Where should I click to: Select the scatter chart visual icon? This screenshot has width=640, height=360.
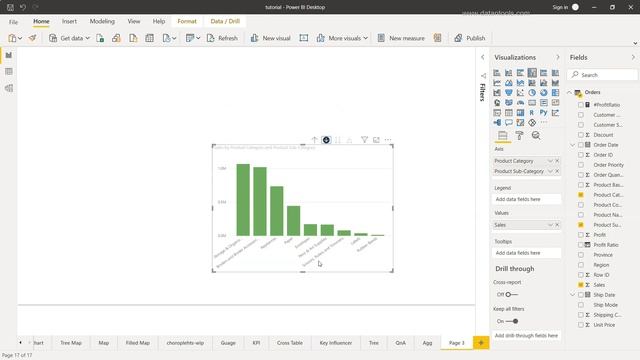(520, 93)
